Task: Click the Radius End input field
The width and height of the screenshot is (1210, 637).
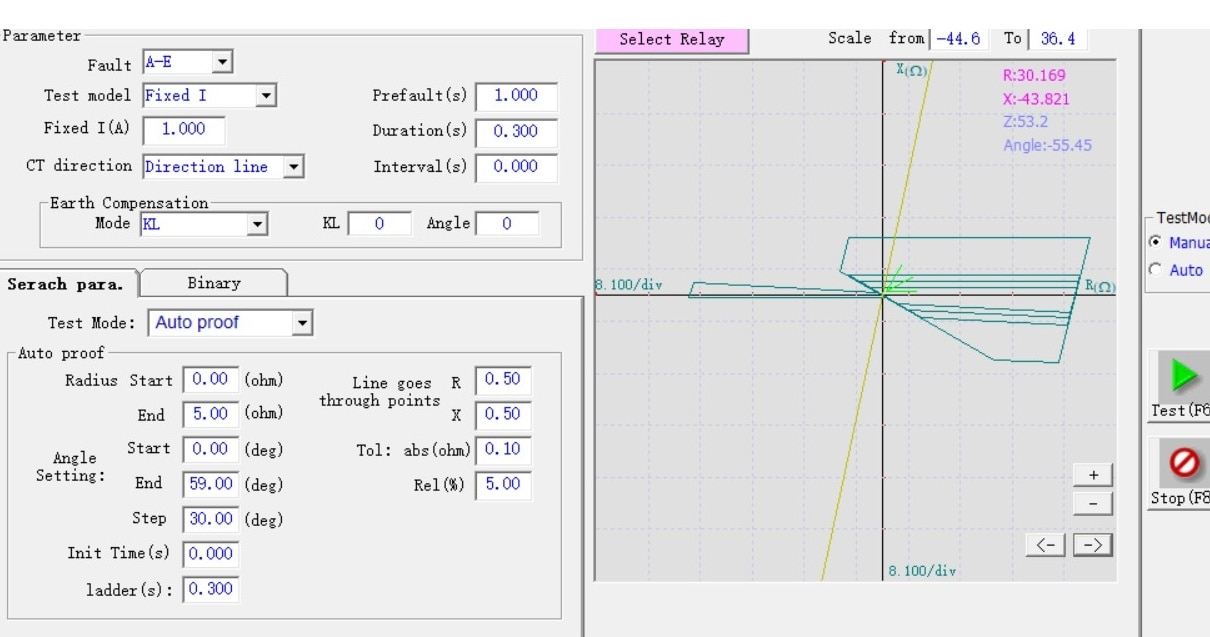Action: pos(211,414)
